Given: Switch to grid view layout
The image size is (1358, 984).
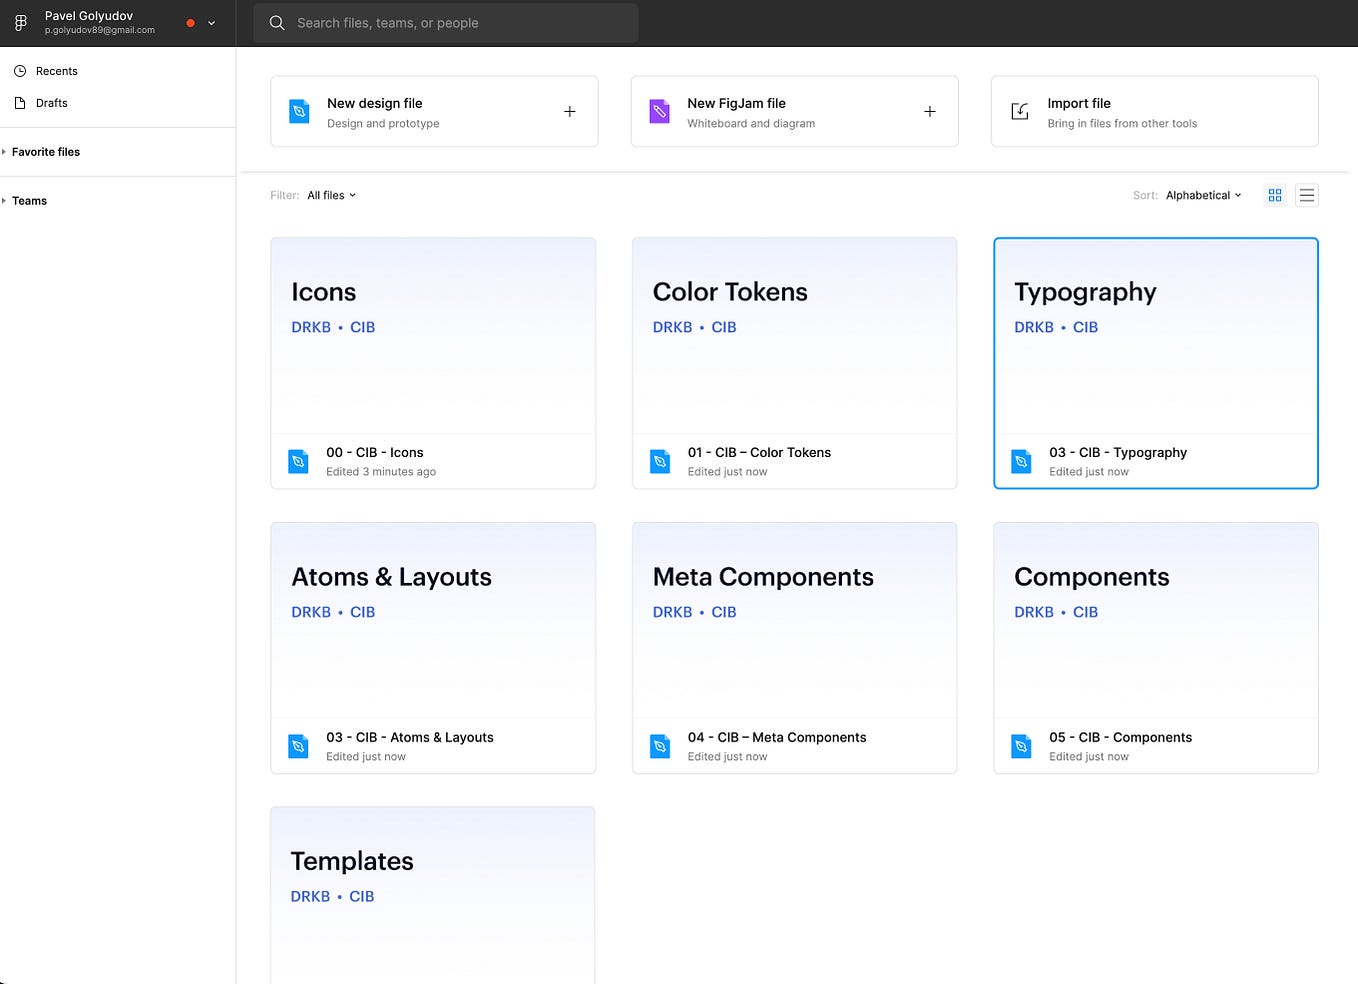Looking at the screenshot, I should (x=1274, y=195).
